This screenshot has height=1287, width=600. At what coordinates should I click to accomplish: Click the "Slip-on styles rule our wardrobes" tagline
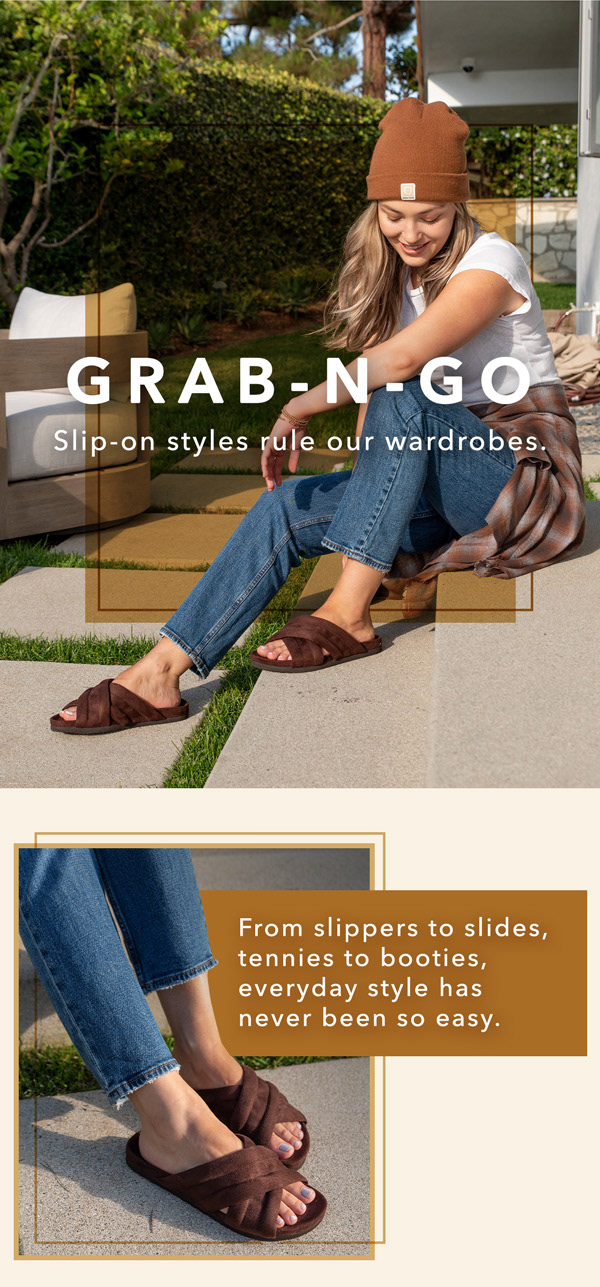(301, 439)
